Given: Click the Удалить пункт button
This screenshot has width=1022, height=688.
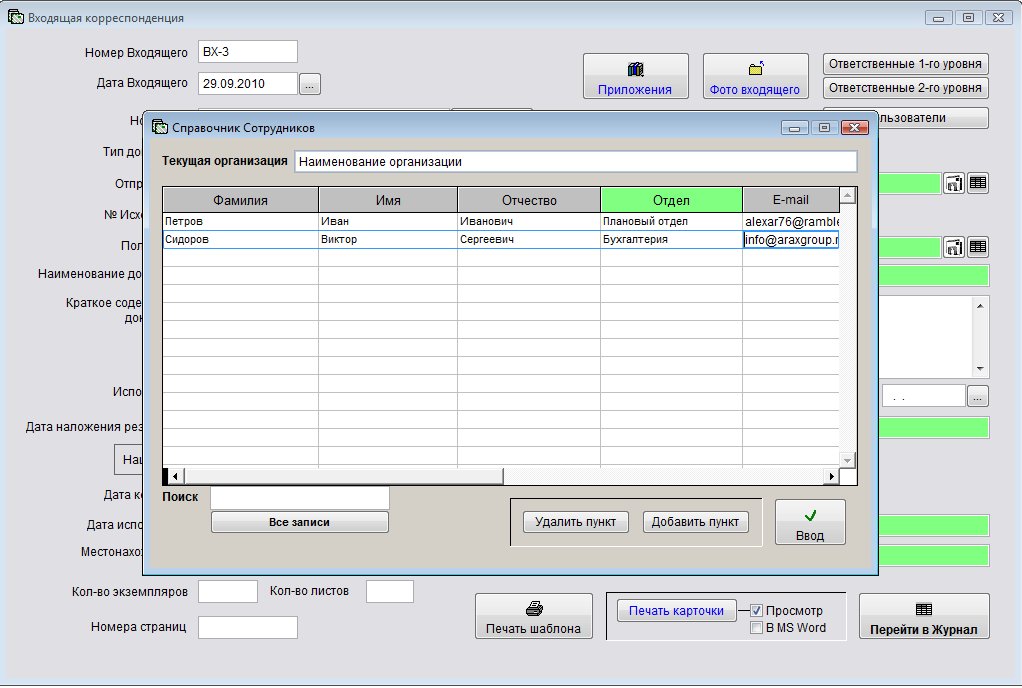Looking at the screenshot, I should [x=576, y=522].
